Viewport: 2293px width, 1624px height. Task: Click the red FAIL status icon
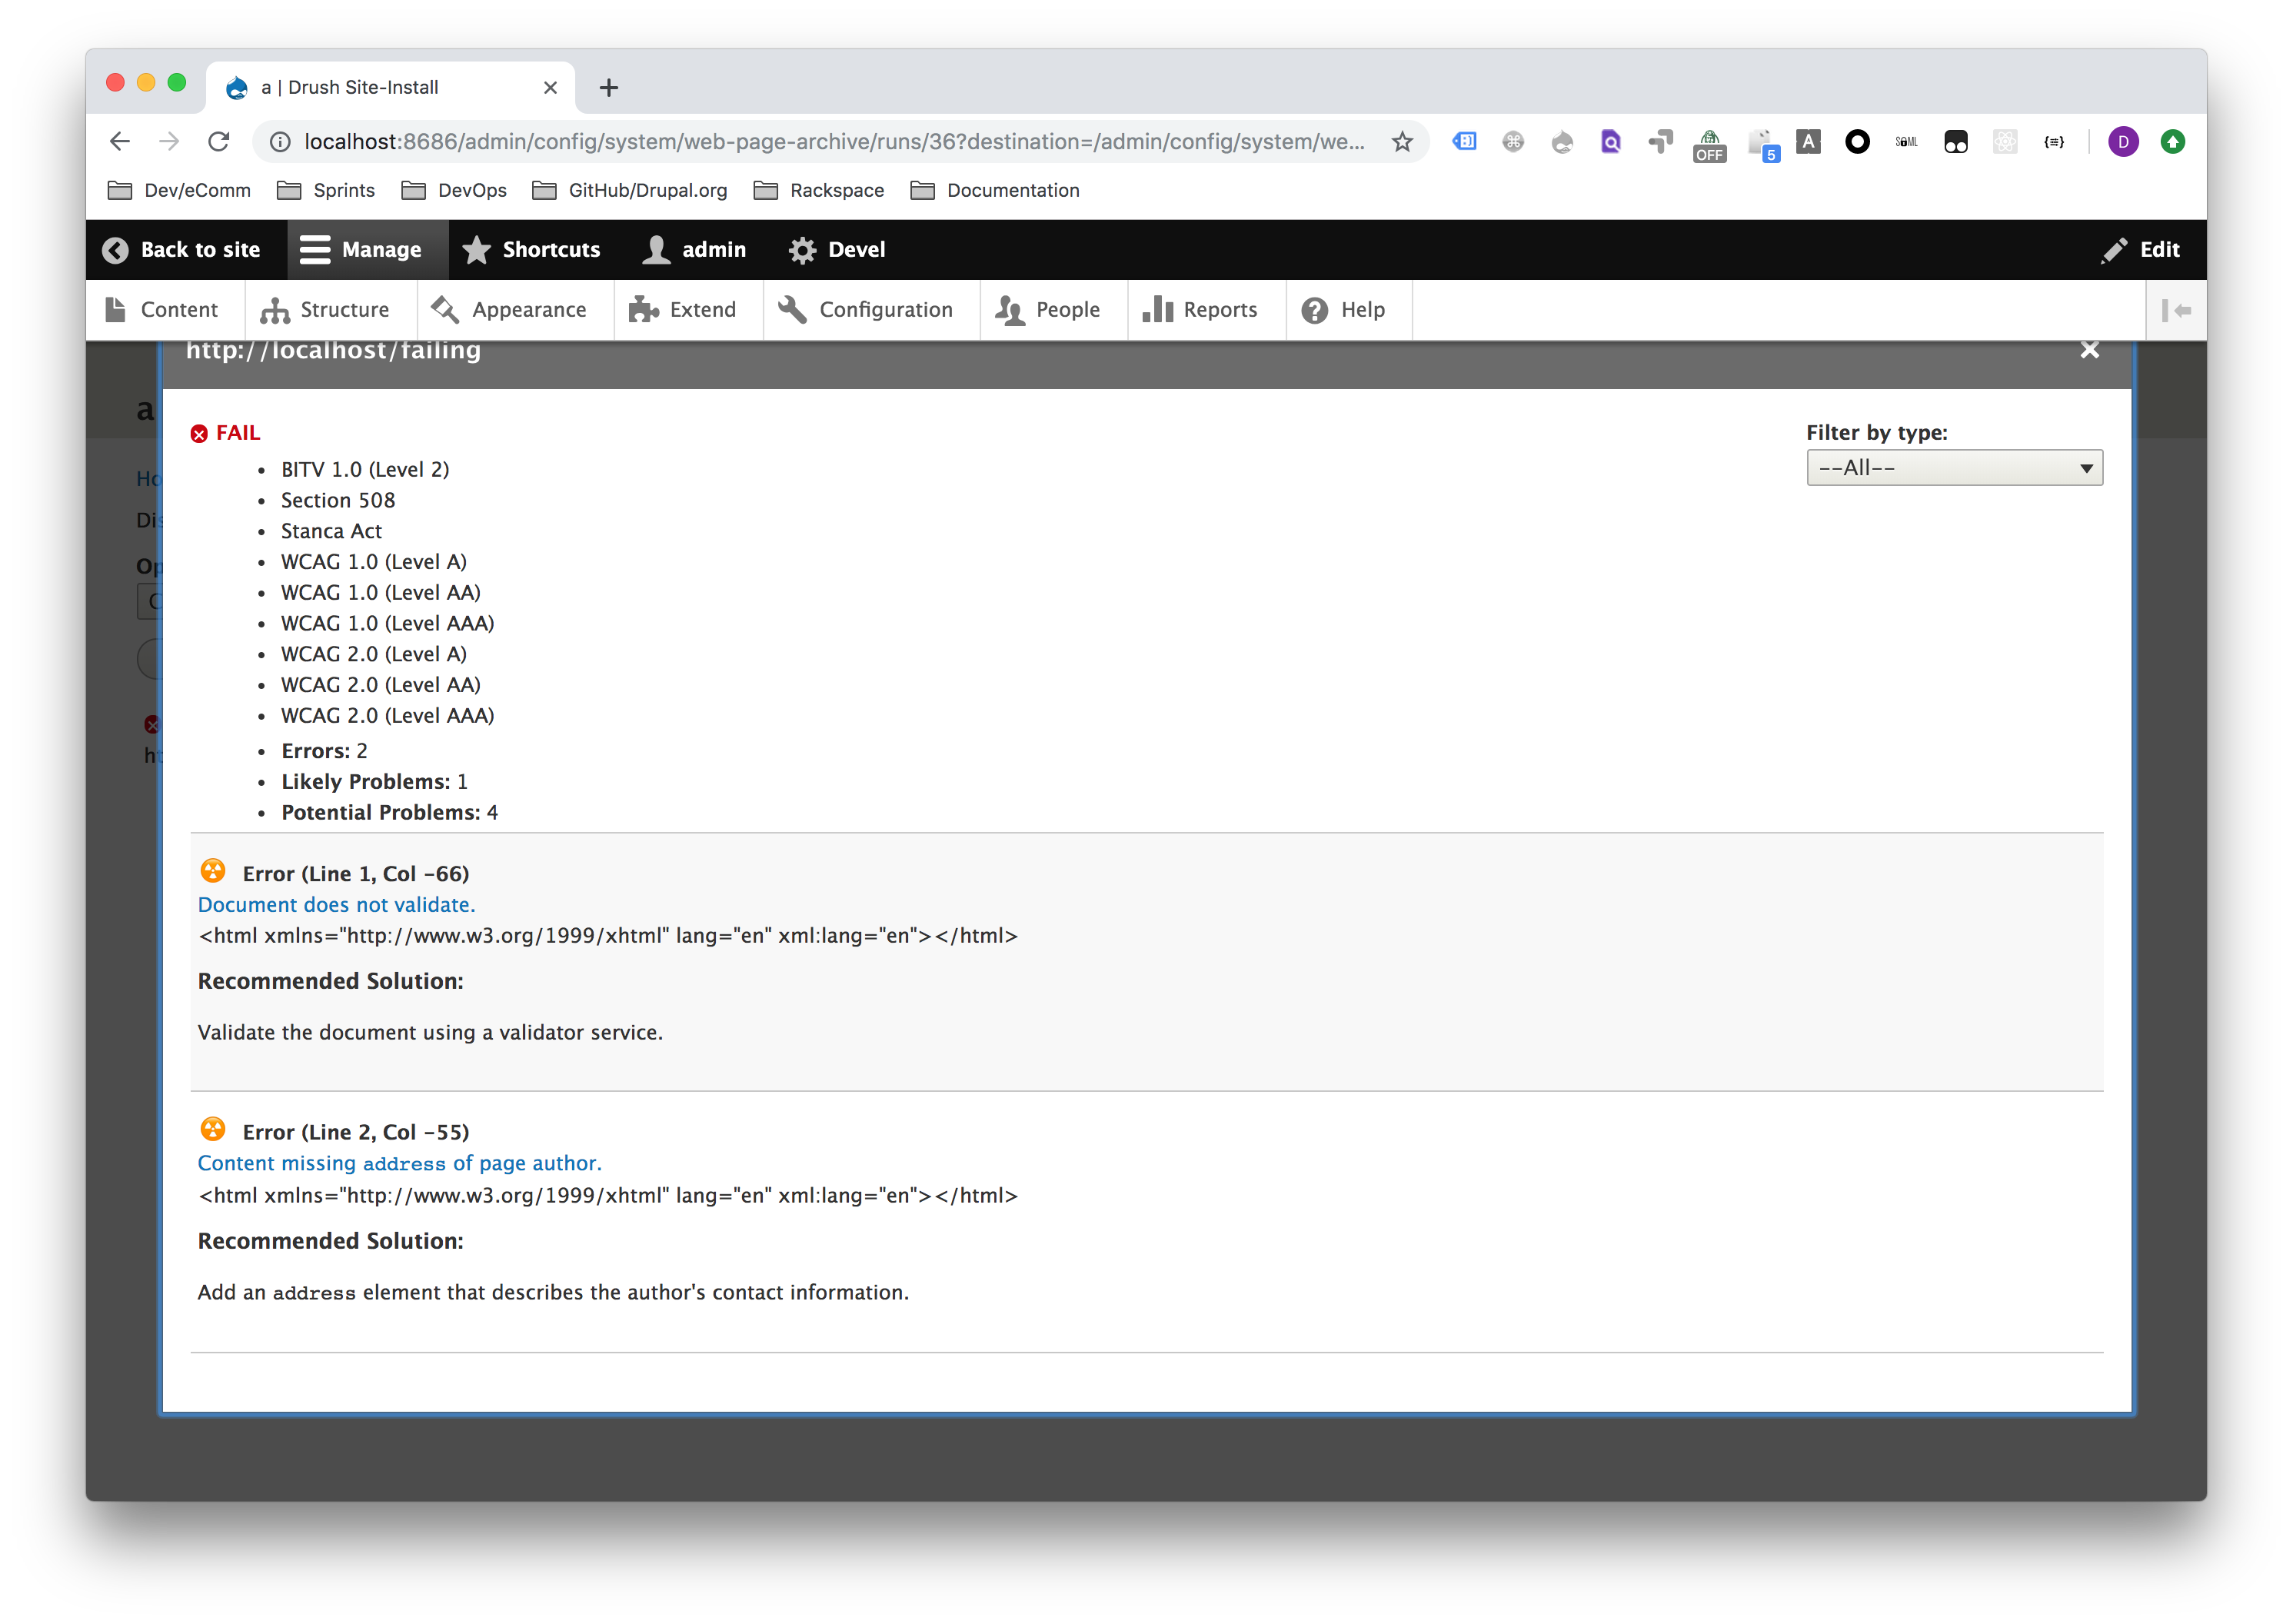[x=199, y=434]
